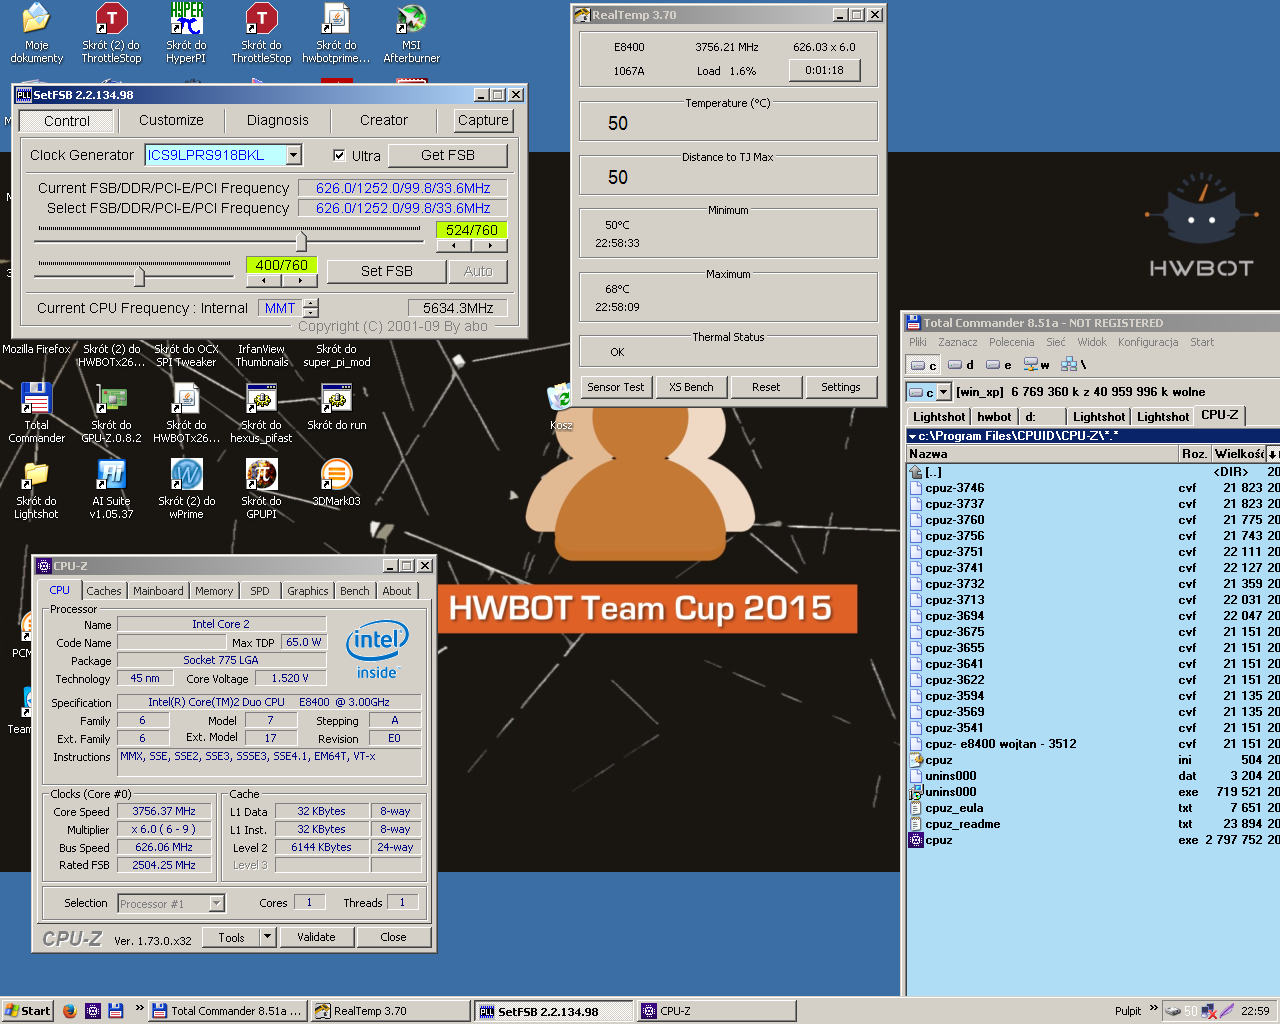Open the MSI Afterburner desktop icon
The image size is (1280, 1024).
click(411, 33)
